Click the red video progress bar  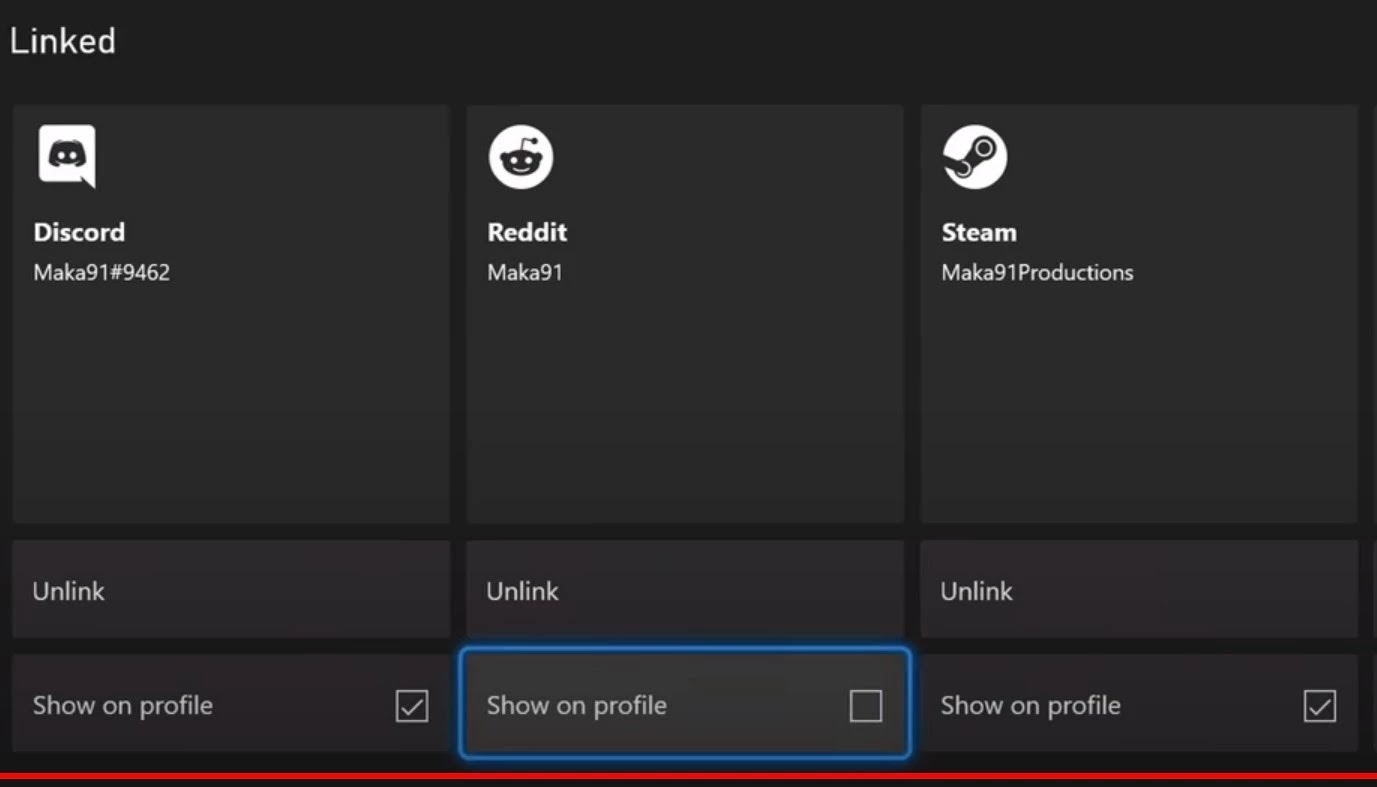[x=688, y=776]
